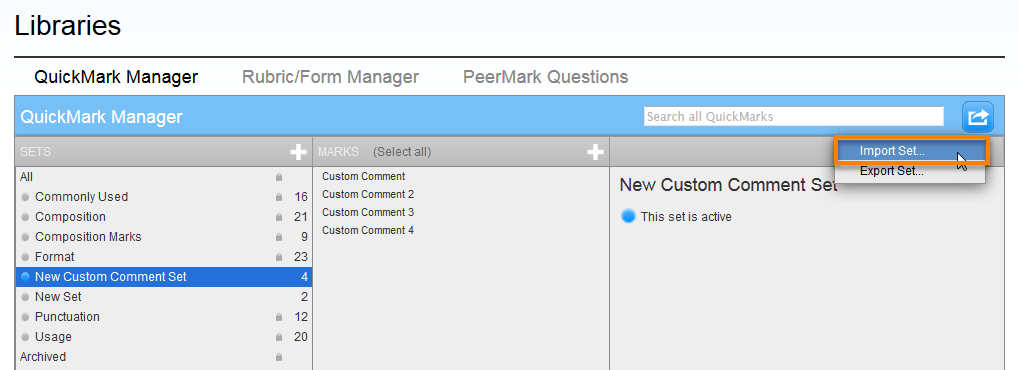Viewport: 1019px width, 370px height.
Task: Toggle active dot for Usage set
Action: (x=25, y=337)
